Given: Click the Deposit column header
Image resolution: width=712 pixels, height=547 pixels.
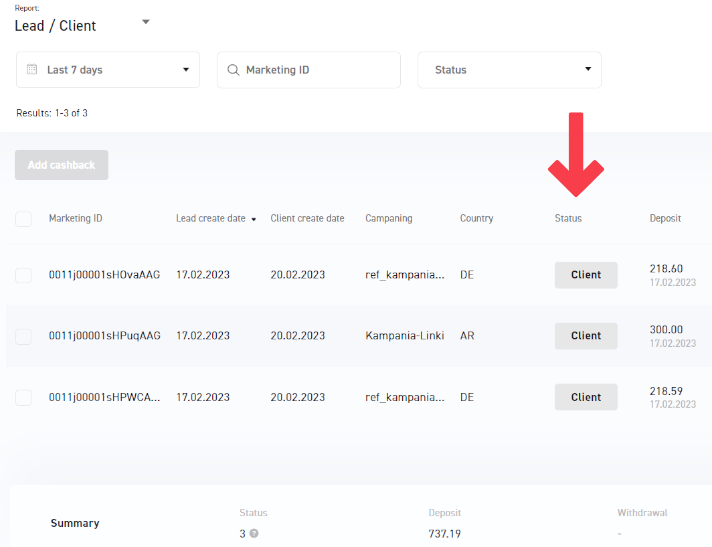Looking at the screenshot, I should (x=665, y=219).
